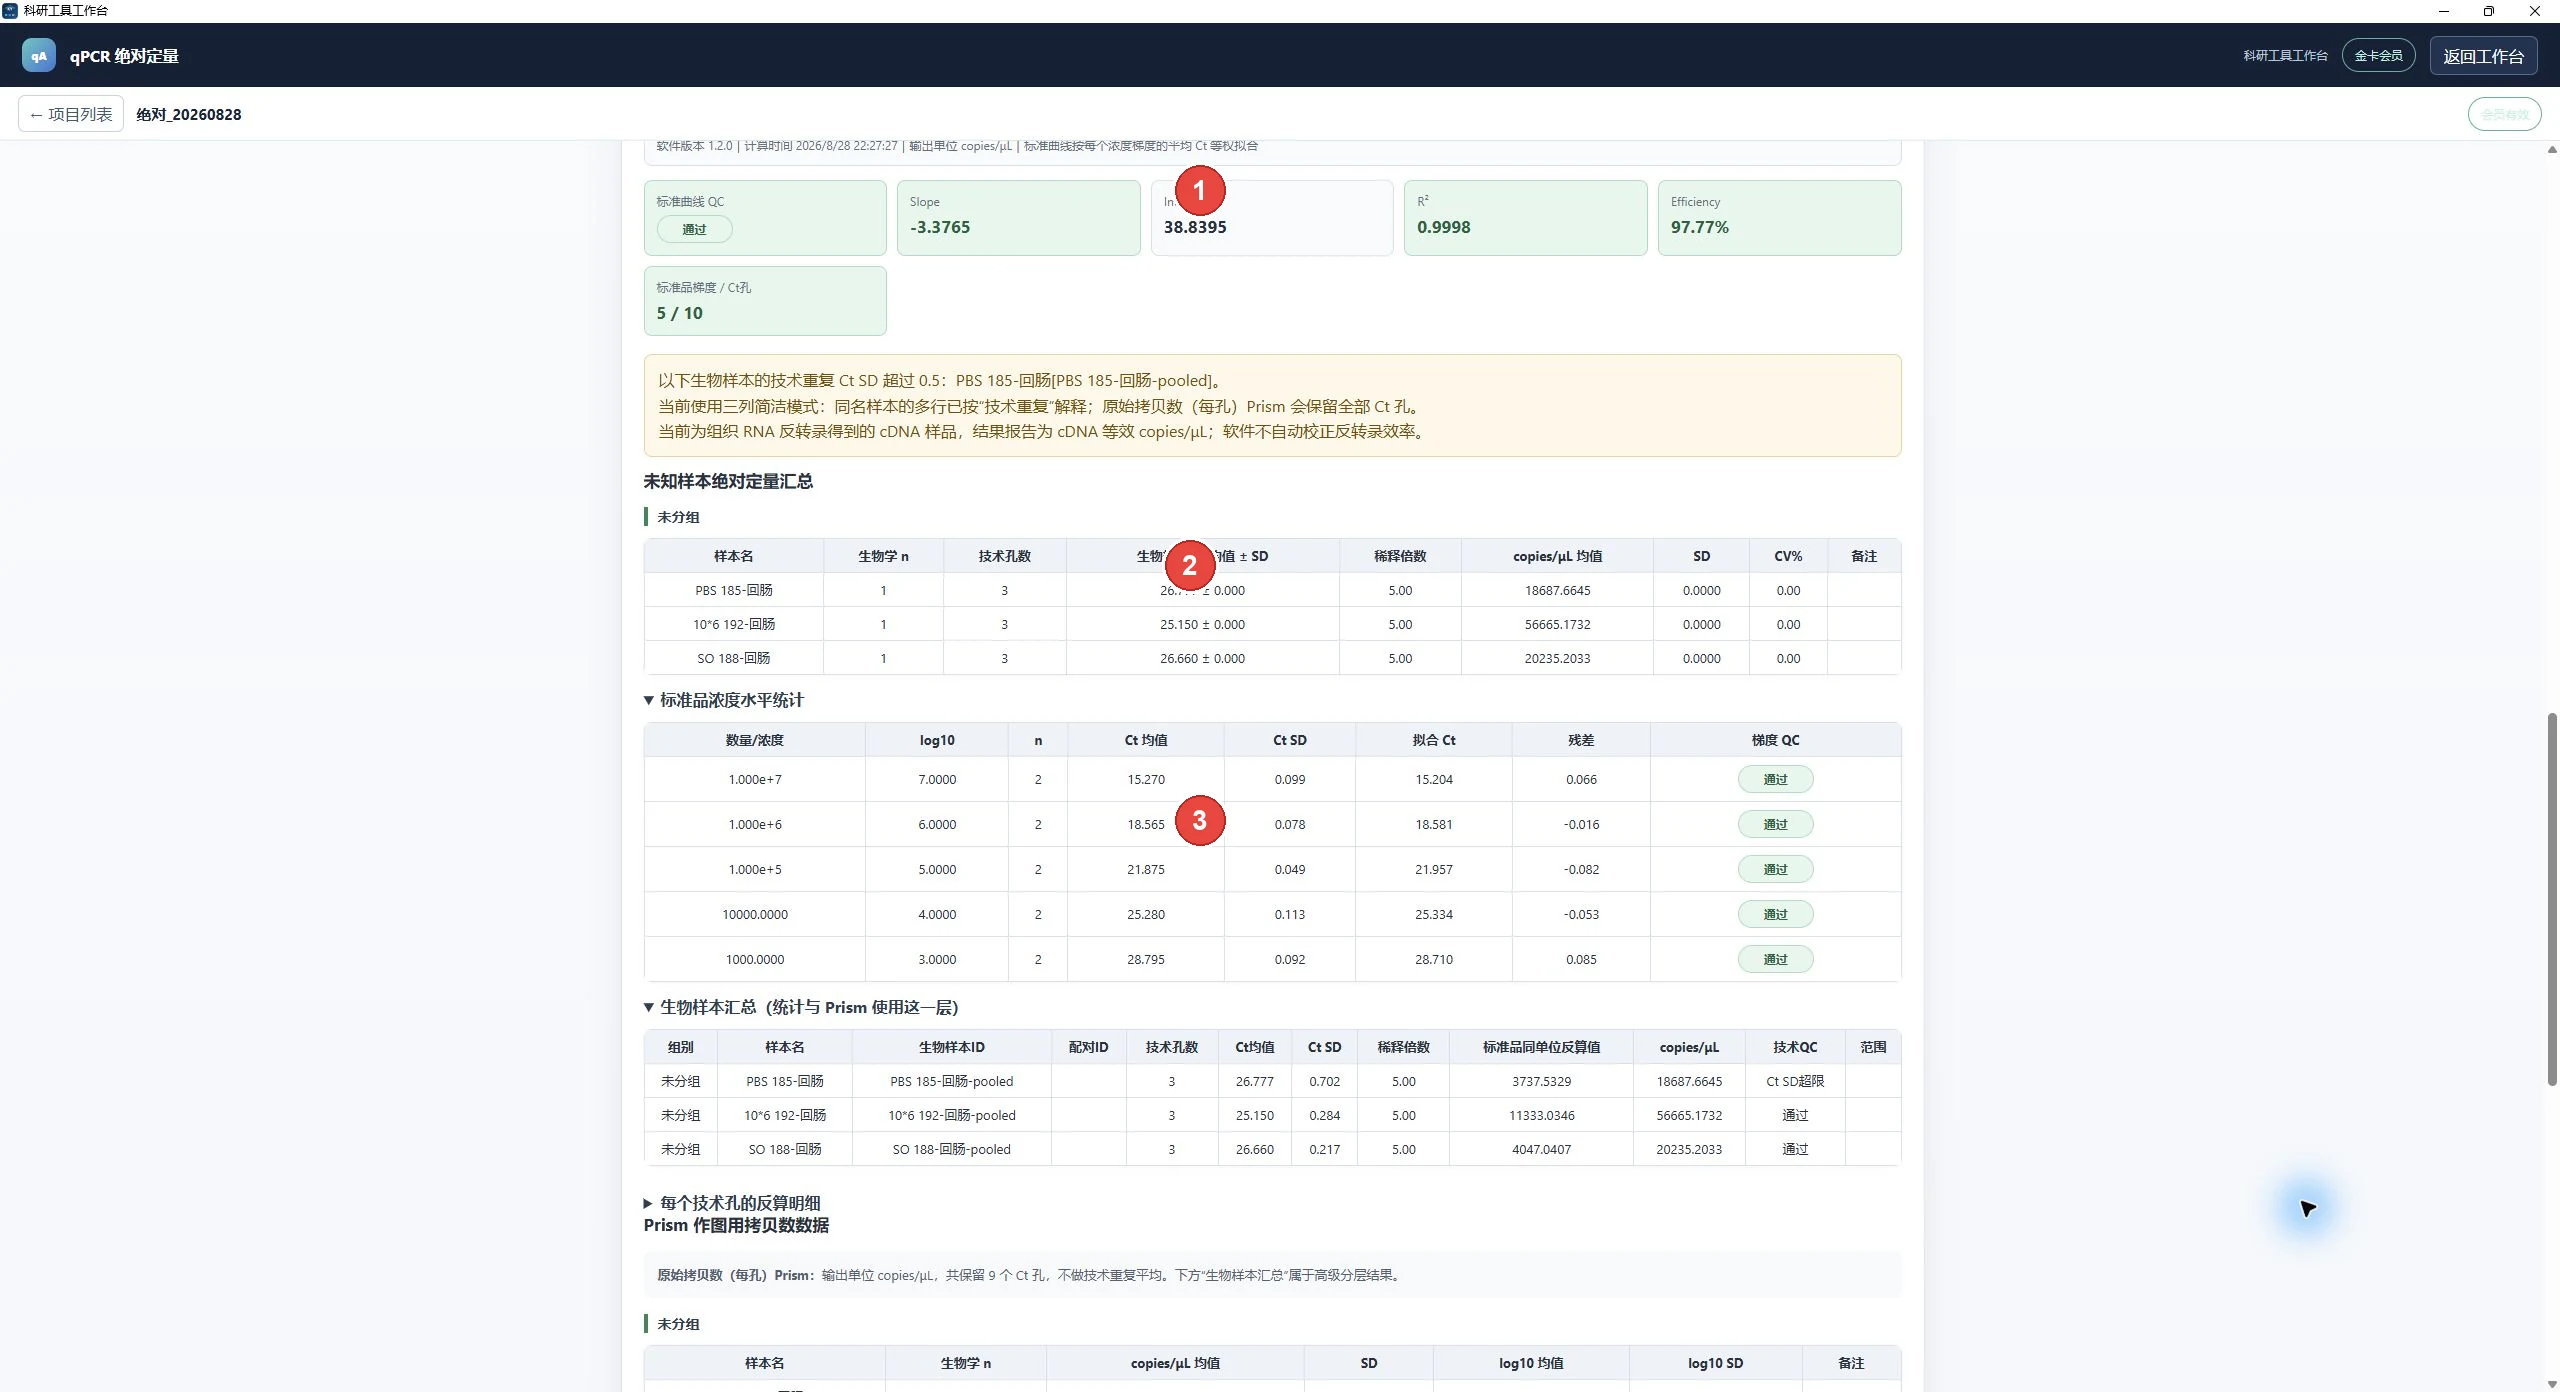Click the qA app logo icon
2560x1392 pixels.
click(x=39, y=56)
